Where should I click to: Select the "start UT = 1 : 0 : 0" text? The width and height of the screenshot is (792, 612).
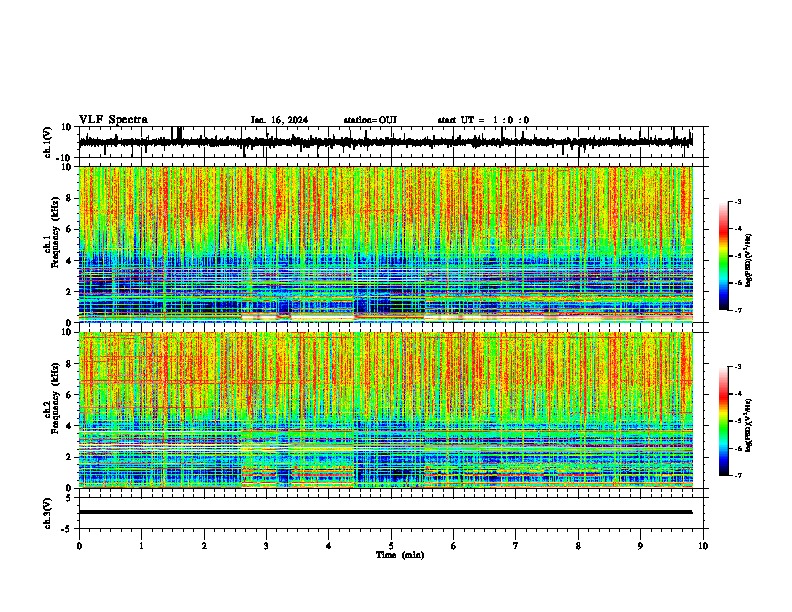pyautogui.click(x=483, y=120)
